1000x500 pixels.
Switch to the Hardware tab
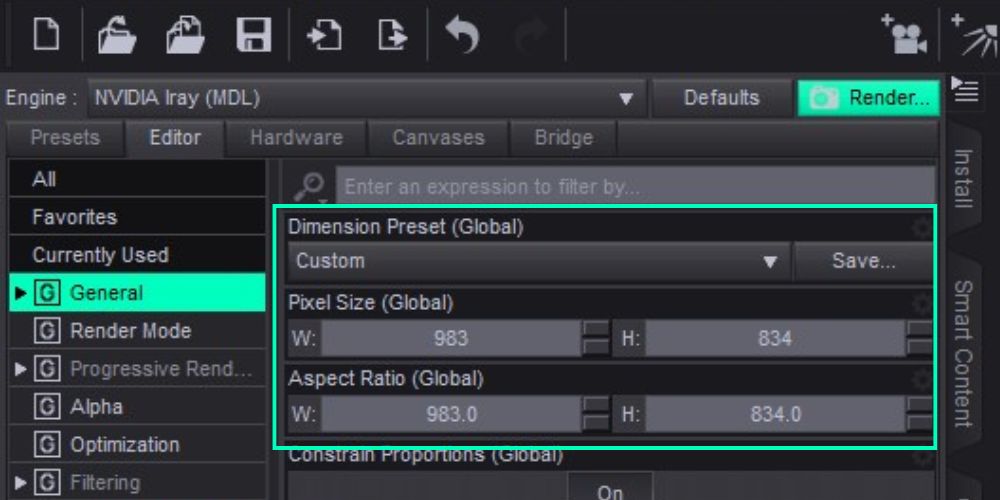[x=296, y=138]
